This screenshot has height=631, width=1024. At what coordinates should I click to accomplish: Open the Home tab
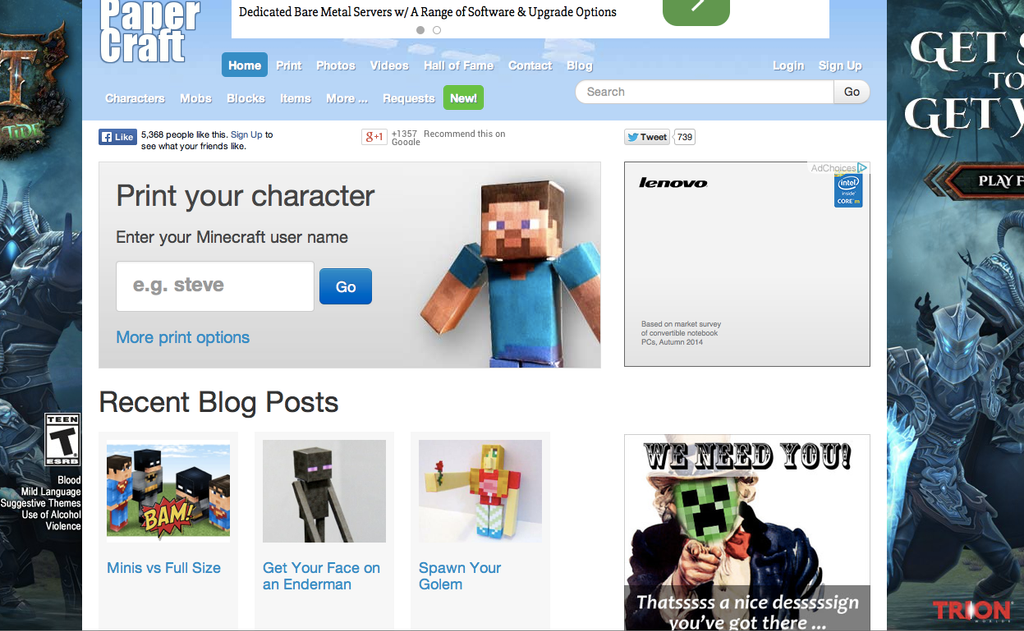[x=245, y=65]
